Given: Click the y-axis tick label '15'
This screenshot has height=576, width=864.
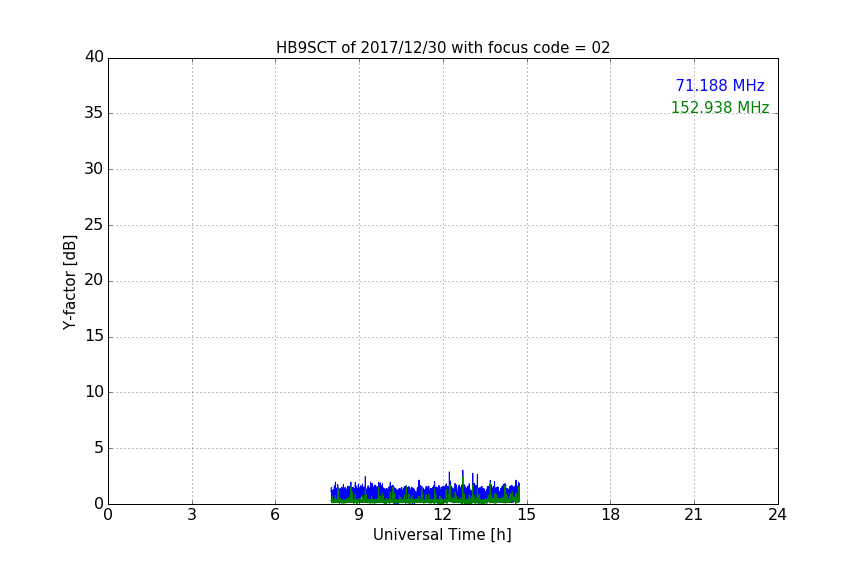Looking at the screenshot, I should [x=94, y=336].
